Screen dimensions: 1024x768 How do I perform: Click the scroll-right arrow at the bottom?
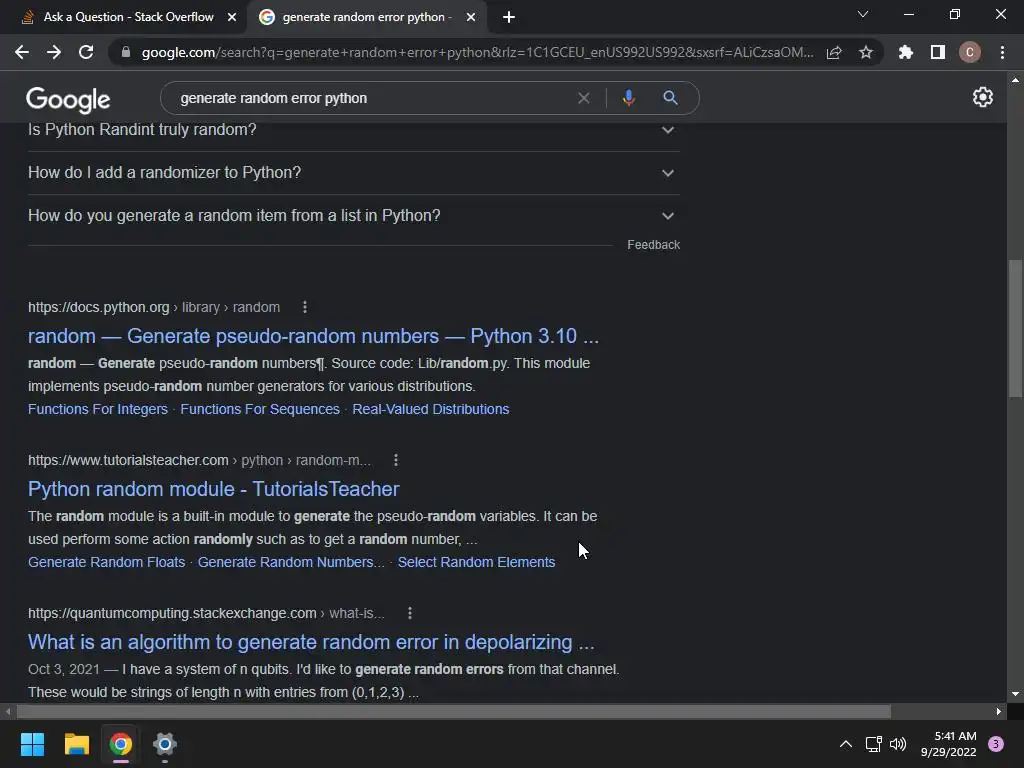pos(999,711)
